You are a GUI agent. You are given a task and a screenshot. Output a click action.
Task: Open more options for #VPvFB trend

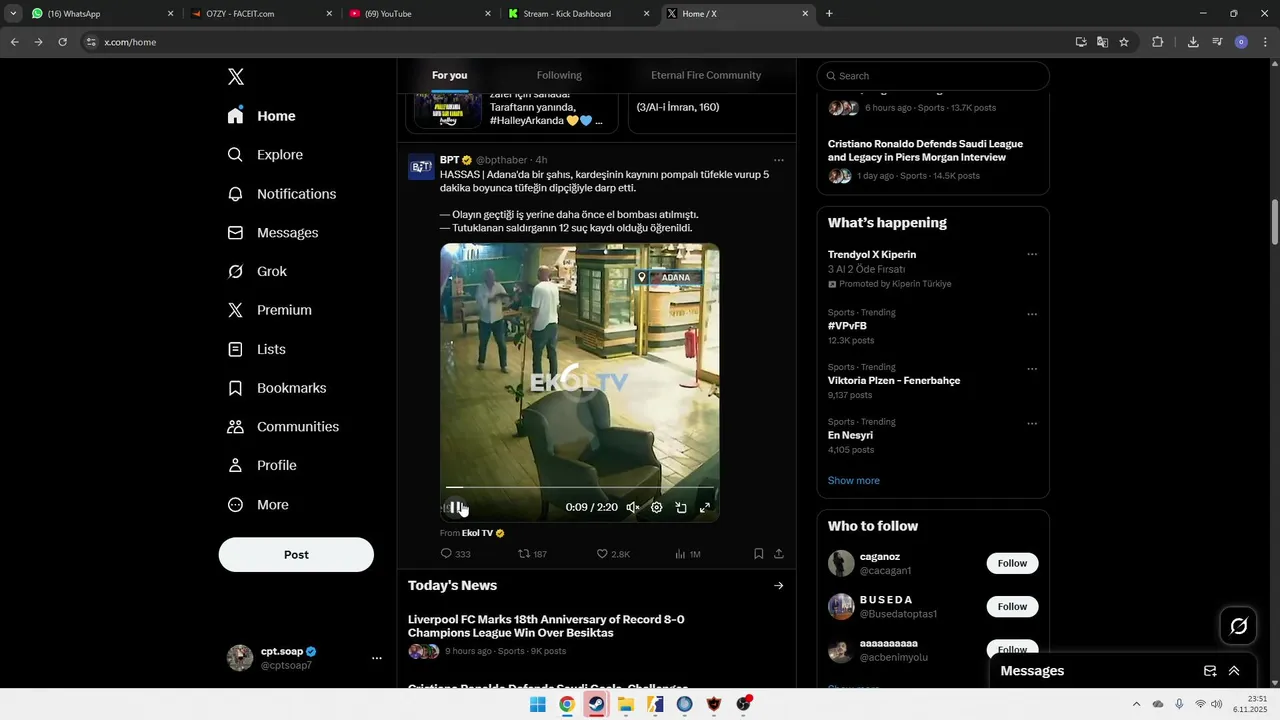(1032, 314)
